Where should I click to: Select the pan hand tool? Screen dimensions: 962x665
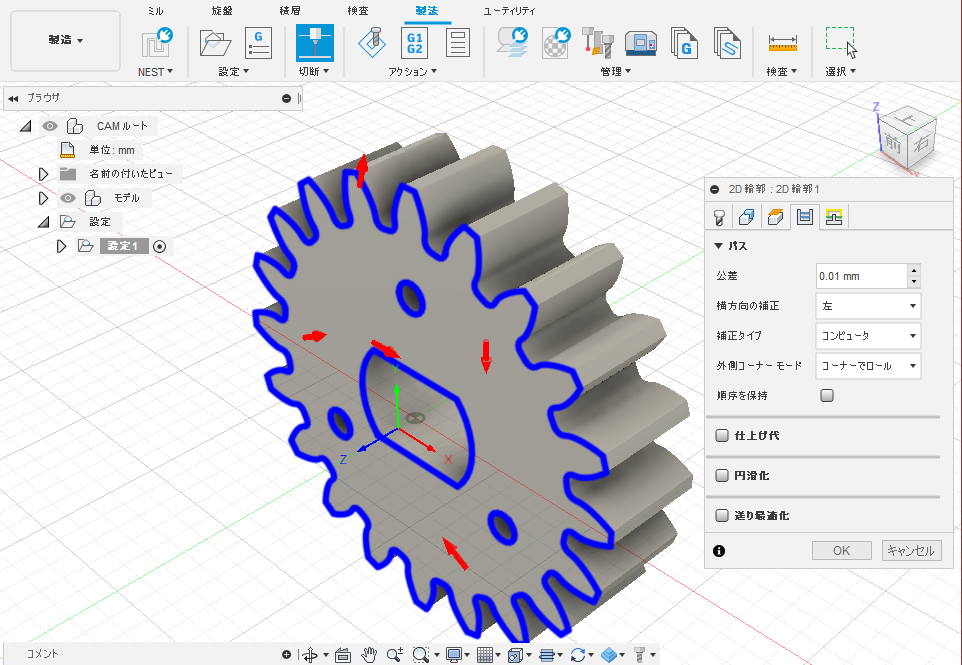[368, 655]
